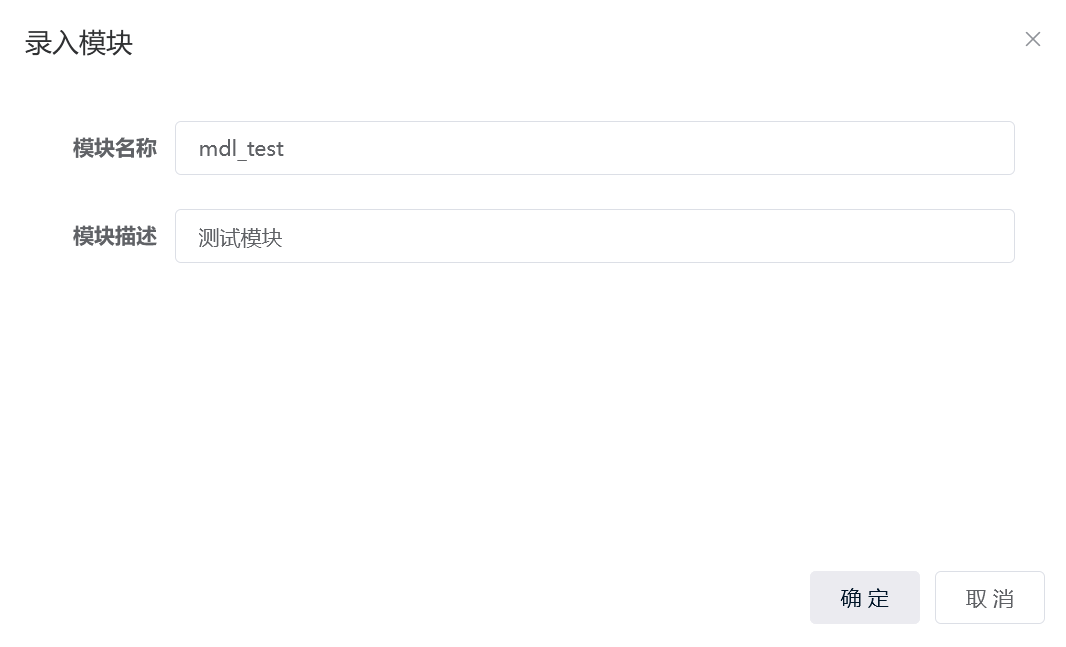The height and width of the screenshot is (647, 1066).
Task: Select the module description text box
Action: (x=594, y=236)
